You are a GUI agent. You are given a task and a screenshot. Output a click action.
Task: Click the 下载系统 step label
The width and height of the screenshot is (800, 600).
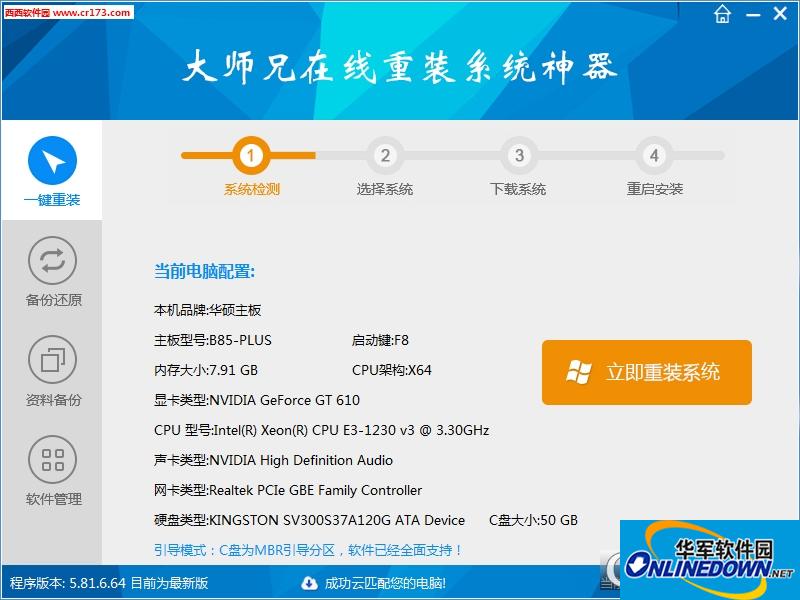tap(518, 189)
